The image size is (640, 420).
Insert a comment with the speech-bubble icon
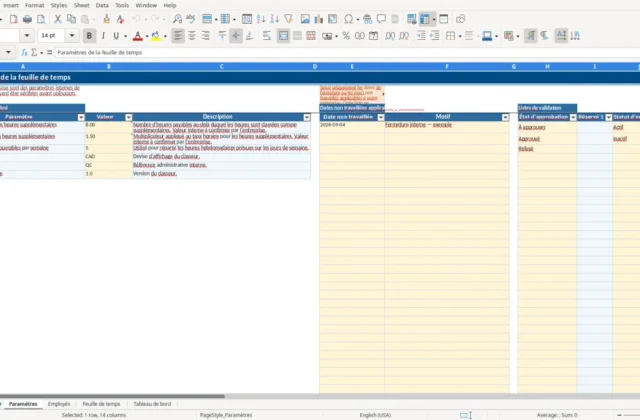[381, 19]
